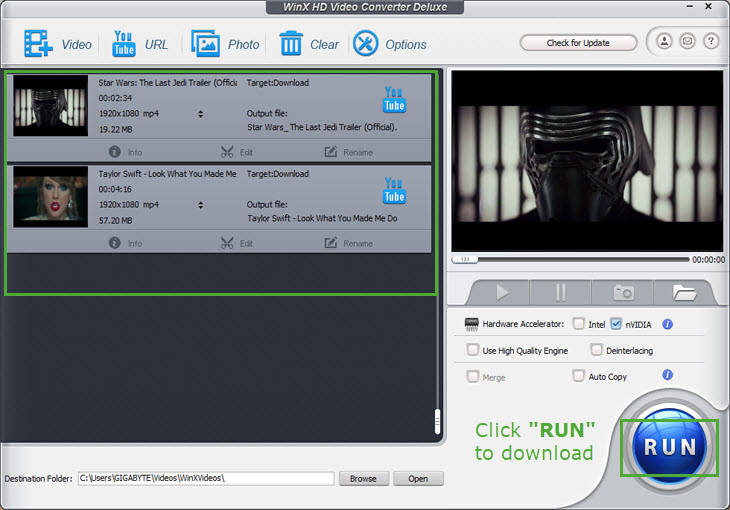
Task: Click the "19.22 MB" file size
Action: [x=115, y=129]
